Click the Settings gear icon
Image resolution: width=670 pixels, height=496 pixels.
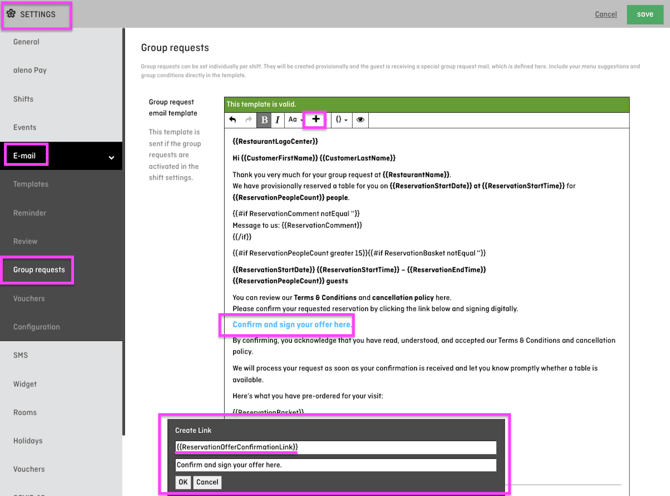click(11, 14)
